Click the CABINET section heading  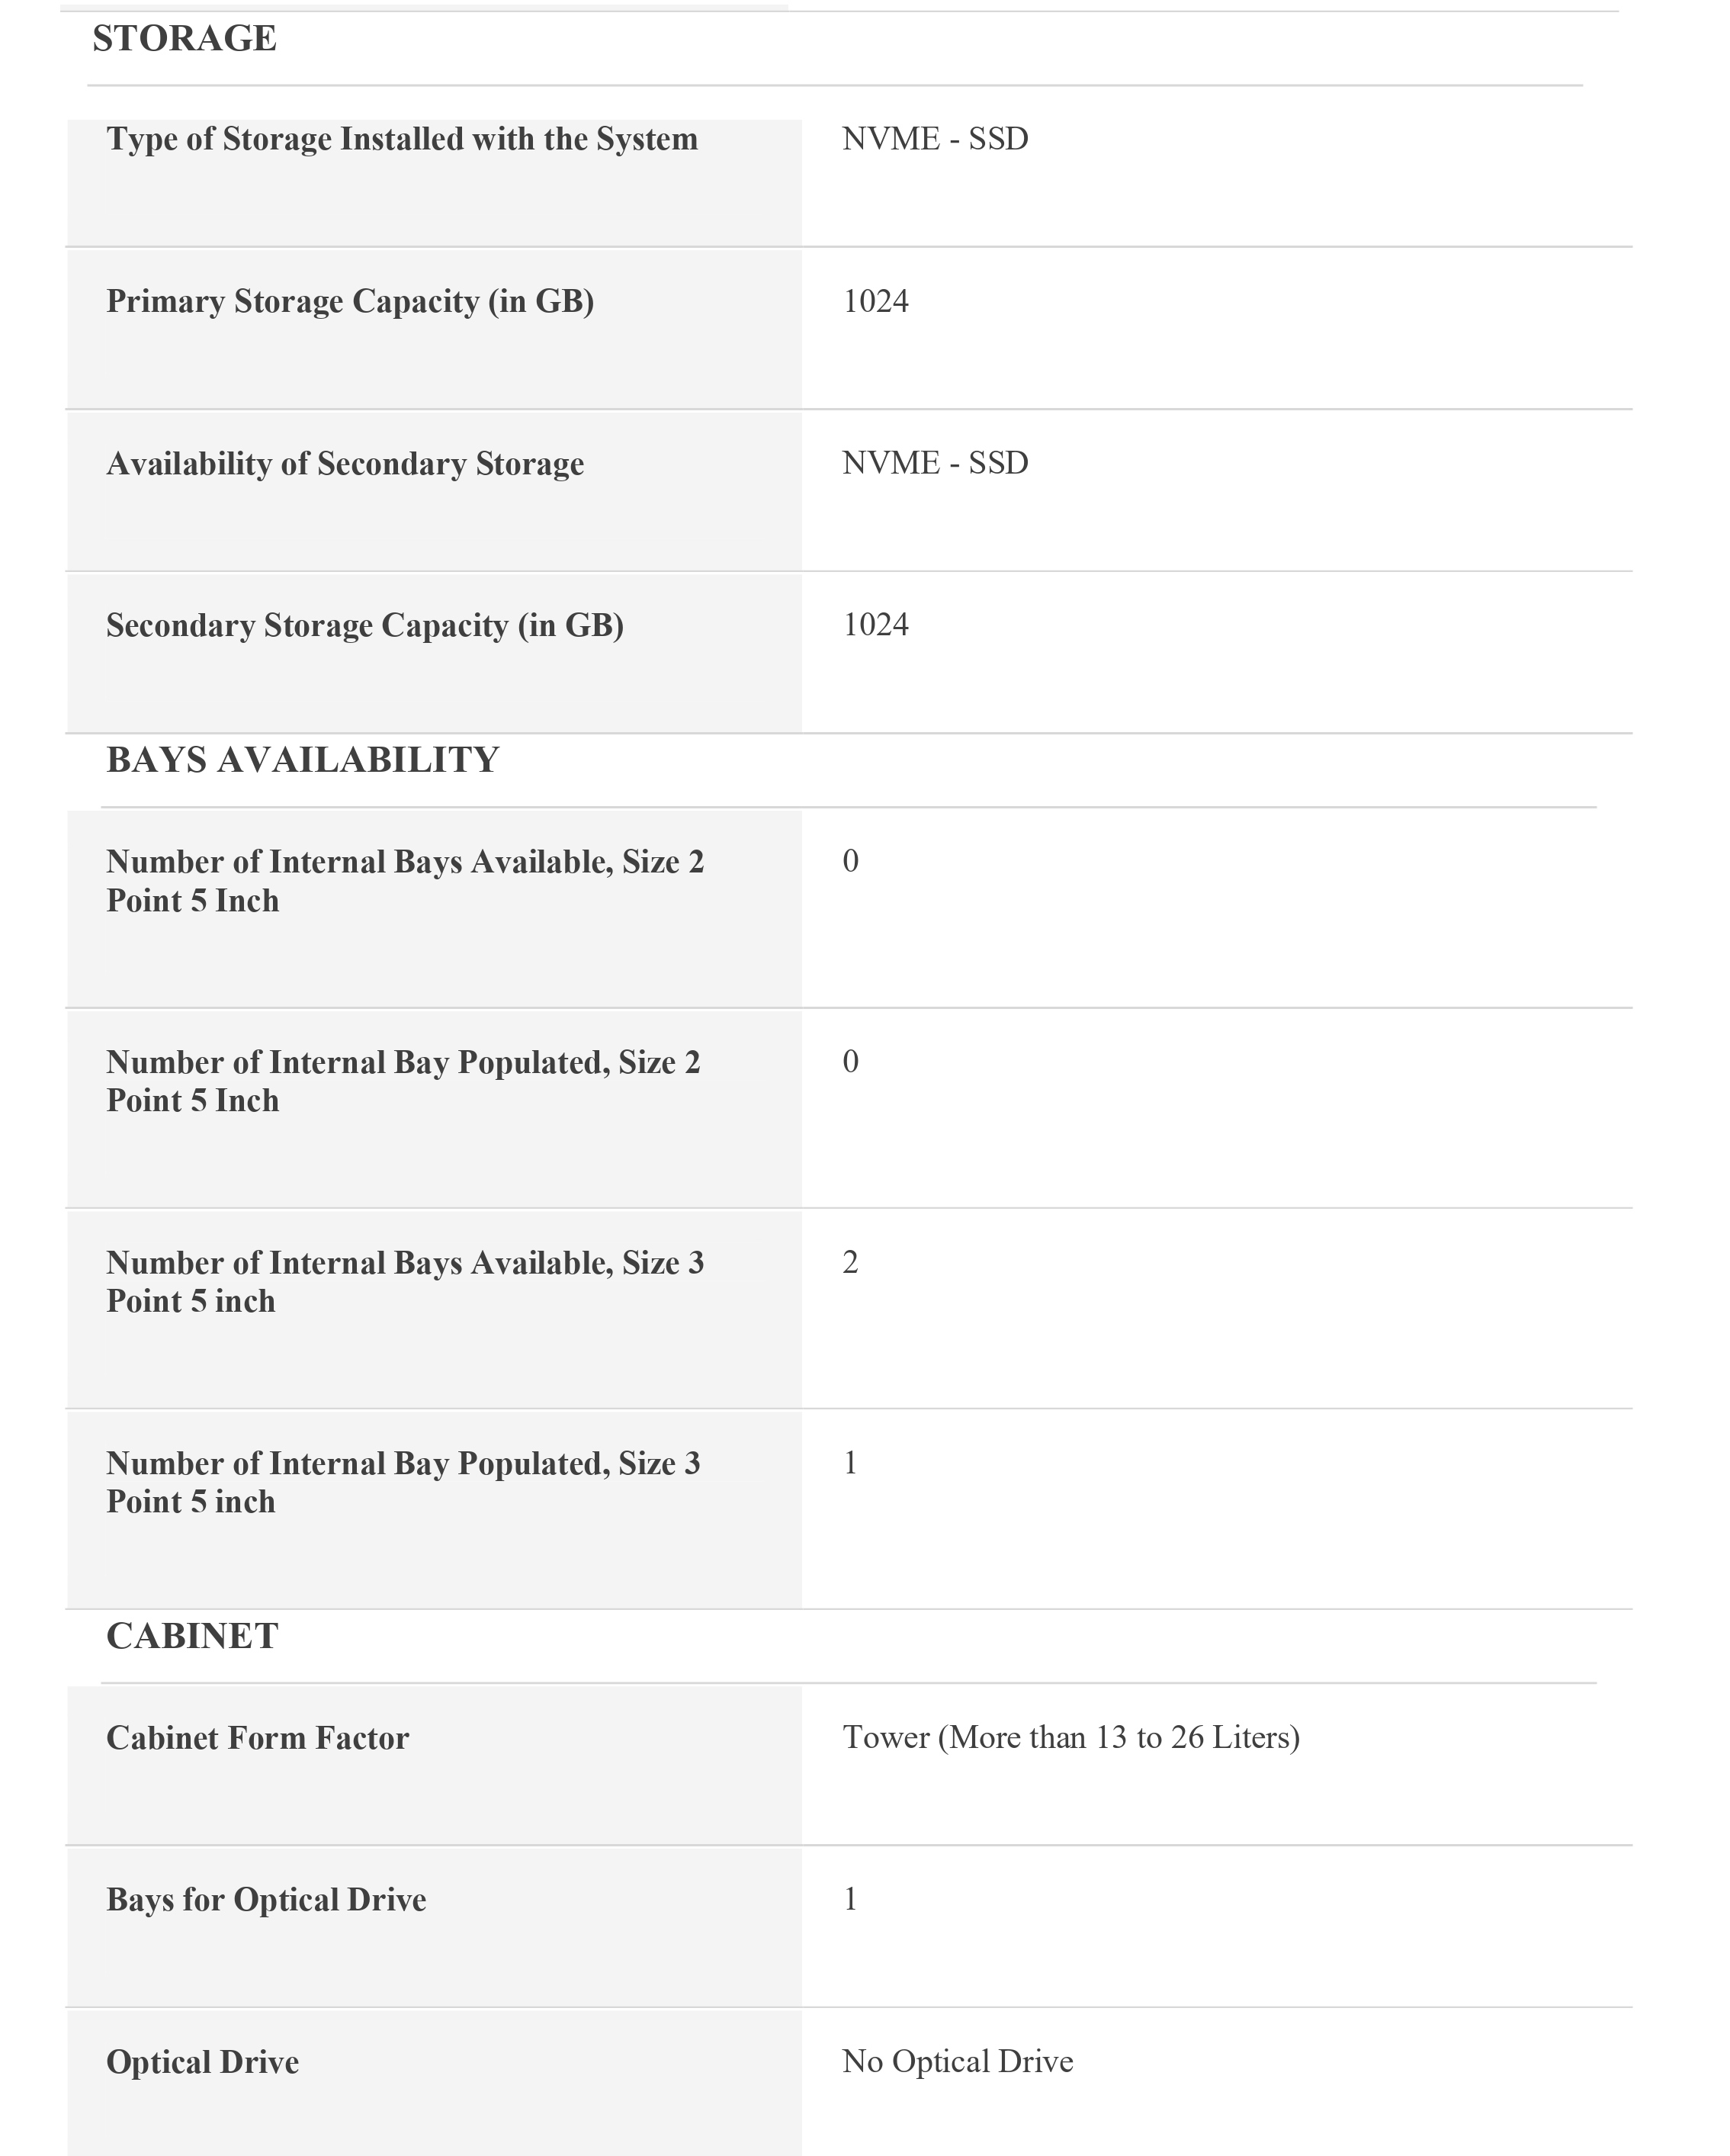(x=192, y=1636)
